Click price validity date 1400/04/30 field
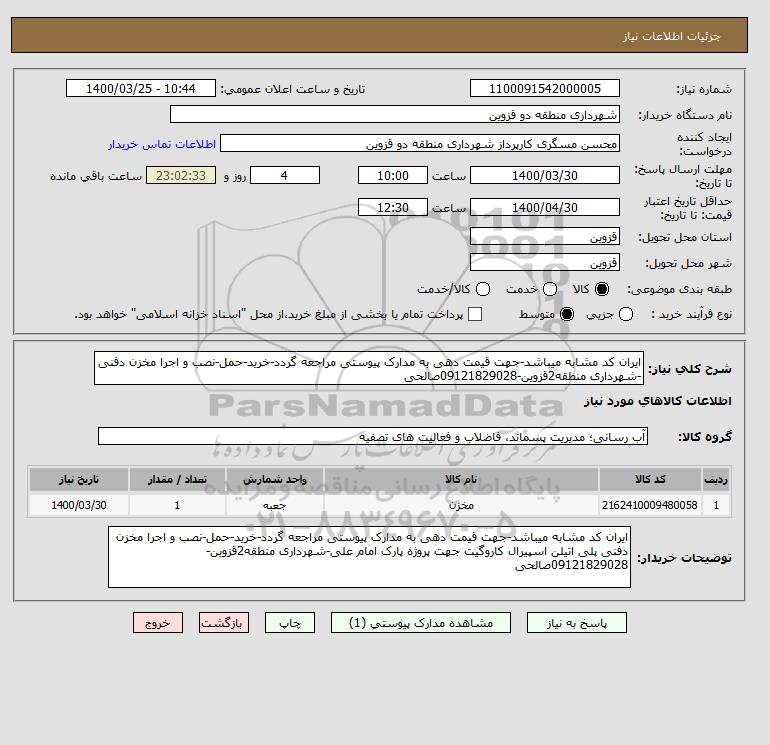770x745 pixels. click(545, 207)
